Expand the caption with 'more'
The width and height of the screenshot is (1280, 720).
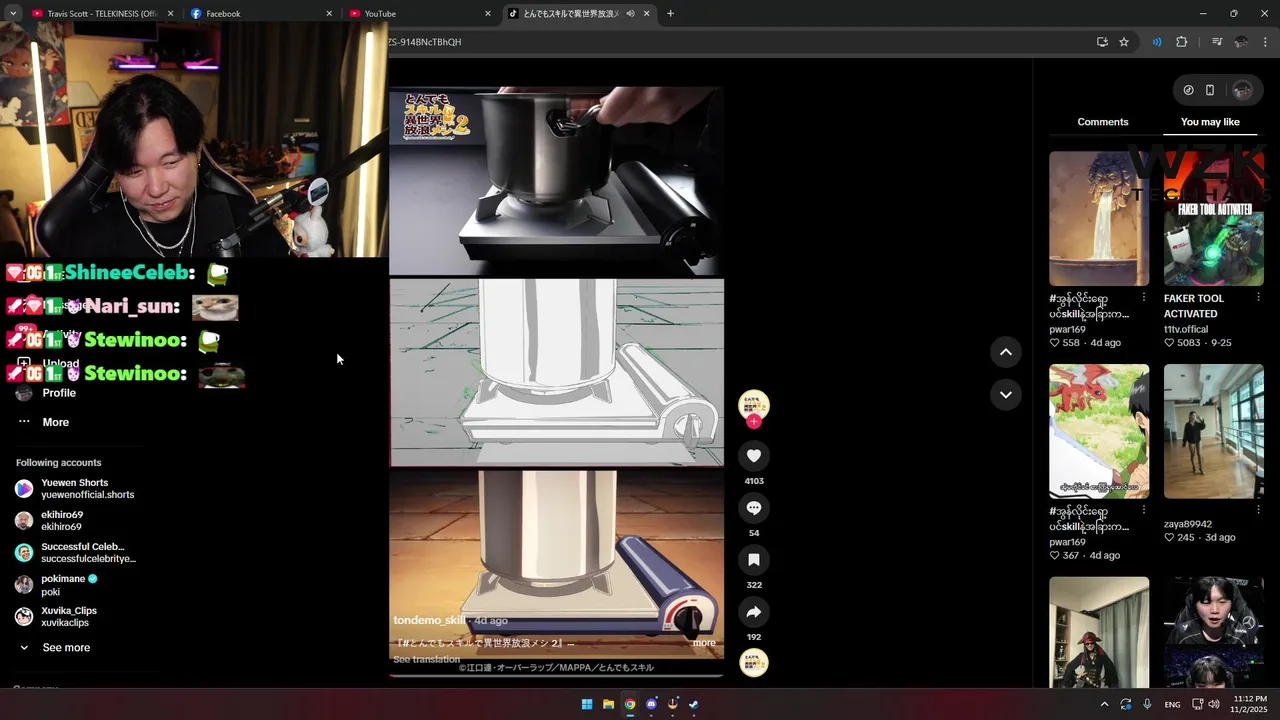click(x=704, y=643)
